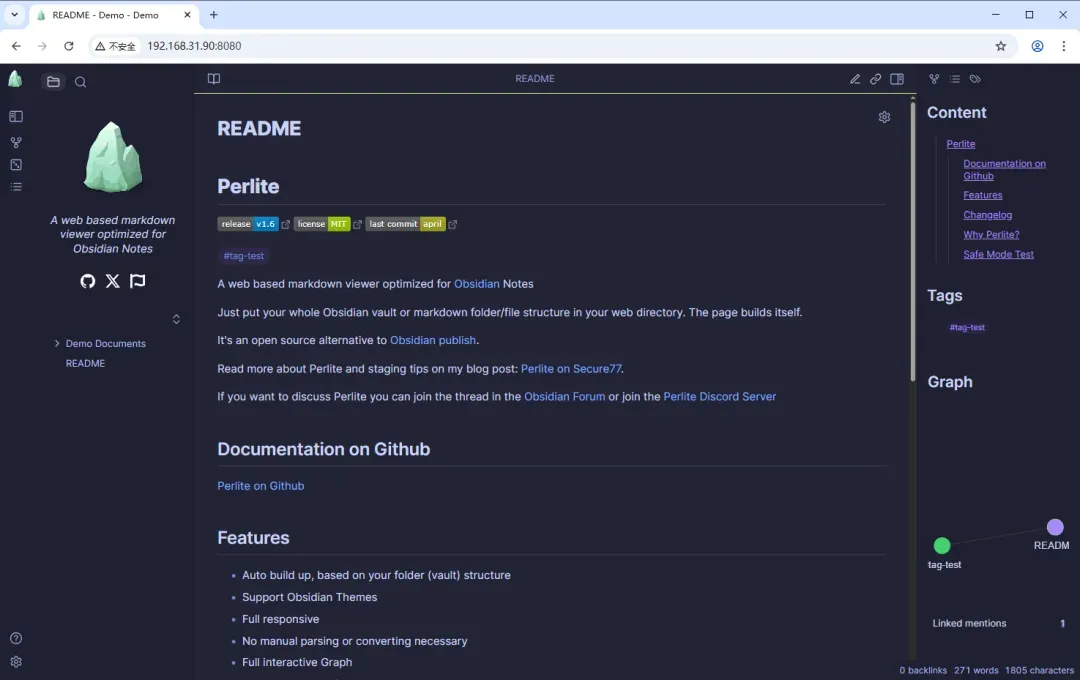Open the file explorer folder icon

(53, 82)
